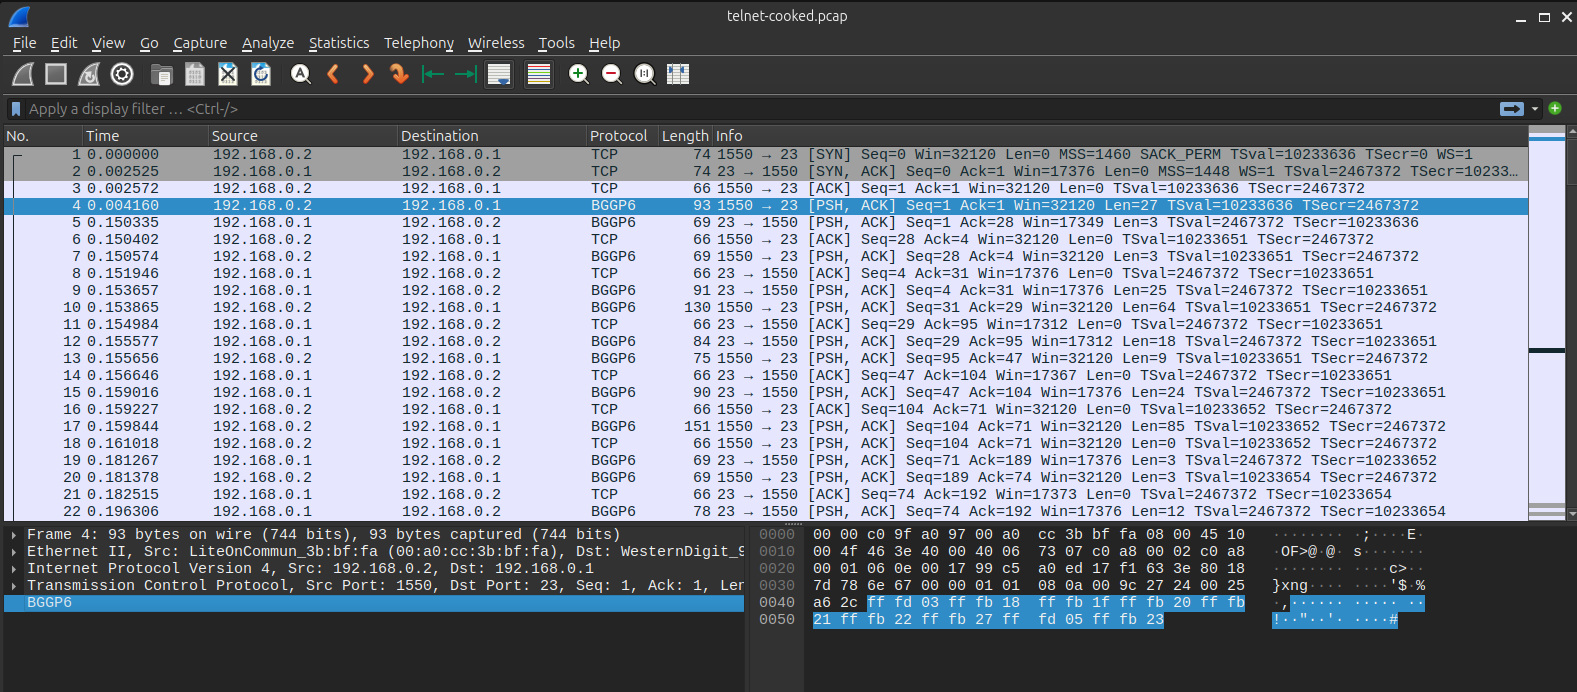This screenshot has height=692, width=1577.
Task: Click the display filter bookmark icon
Action: coord(15,109)
